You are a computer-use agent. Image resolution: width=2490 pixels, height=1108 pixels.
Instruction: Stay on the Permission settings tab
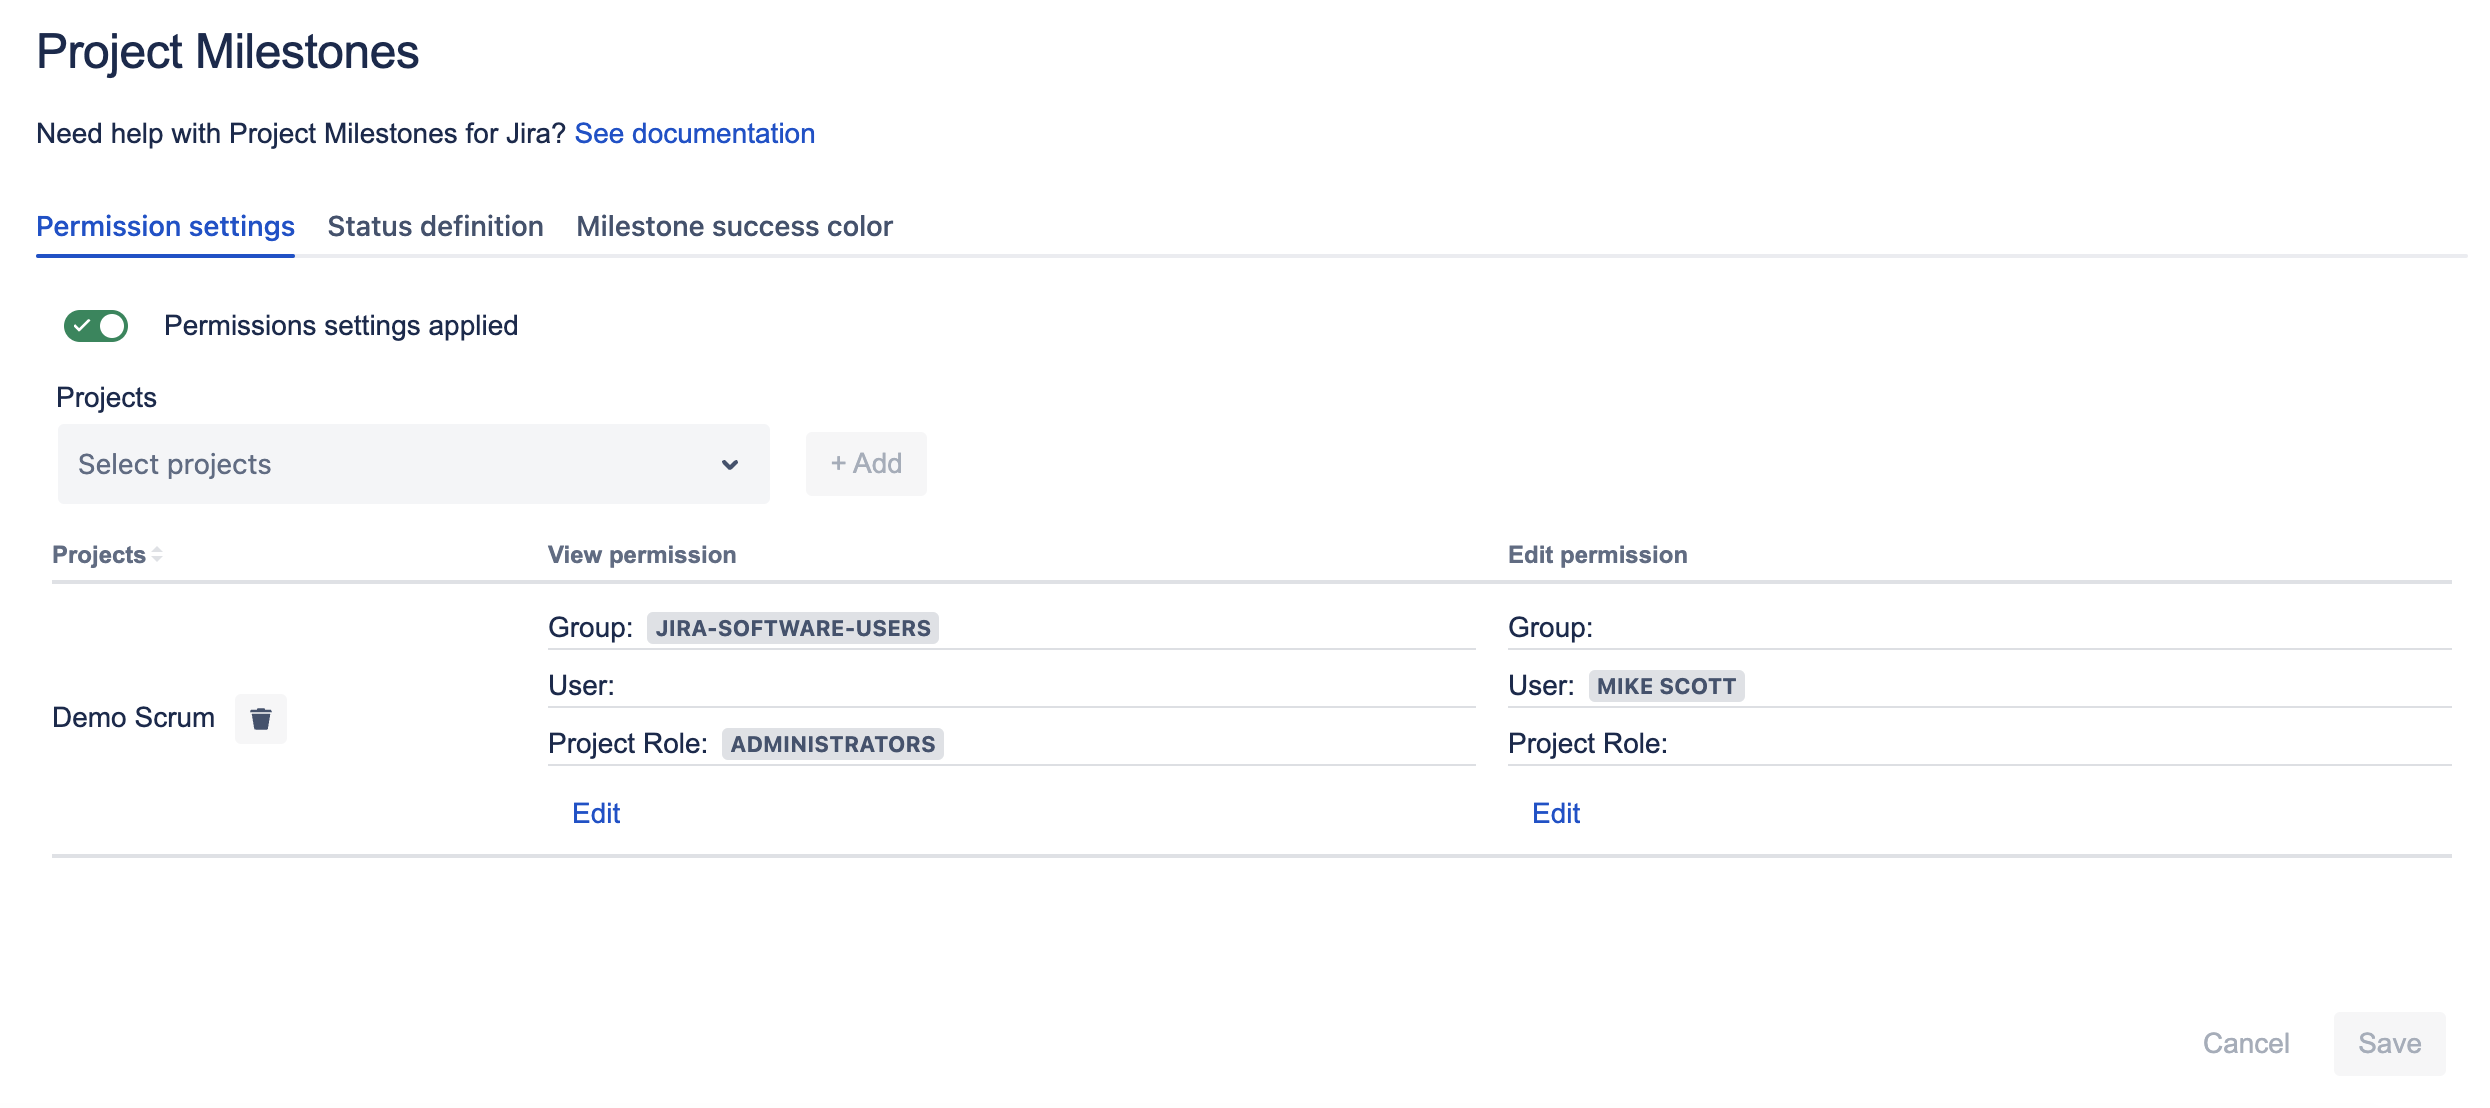[x=165, y=226]
